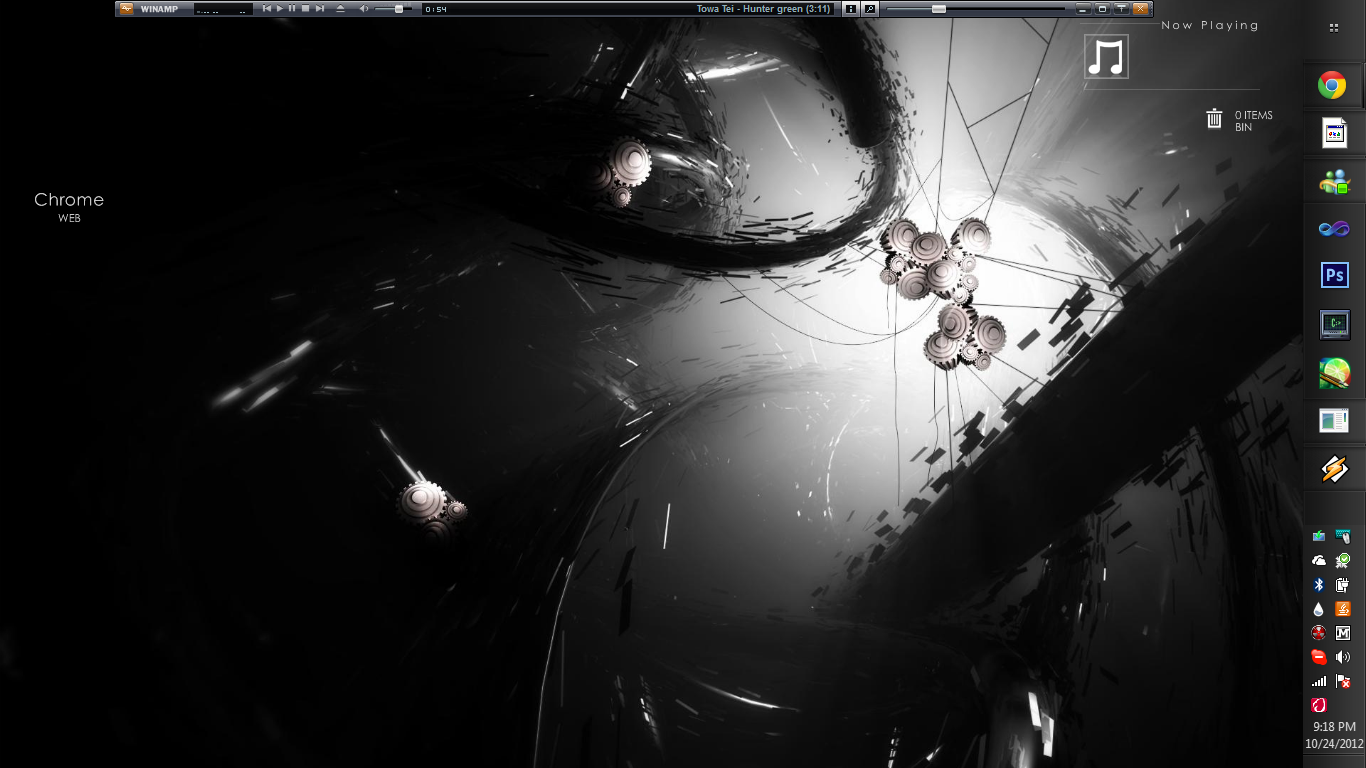Launch Photoshop from the right dock
This screenshot has width=1366, height=768.
click(x=1335, y=274)
